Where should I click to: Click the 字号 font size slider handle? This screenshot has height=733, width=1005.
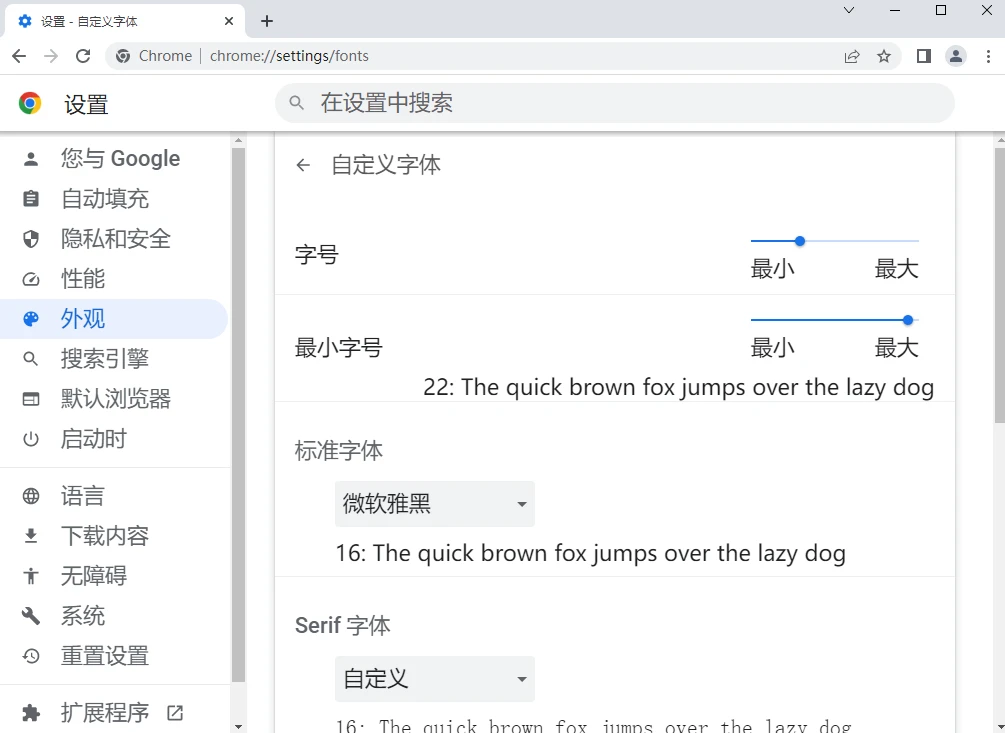(x=800, y=241)
